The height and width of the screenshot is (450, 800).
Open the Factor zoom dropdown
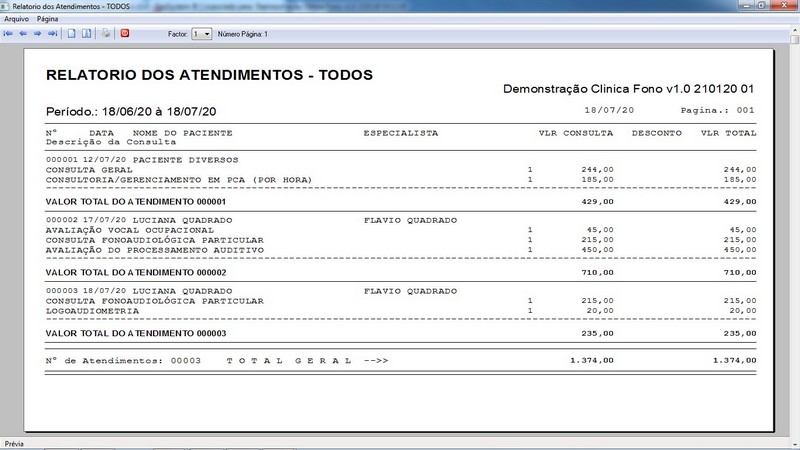tap(207, 34)
